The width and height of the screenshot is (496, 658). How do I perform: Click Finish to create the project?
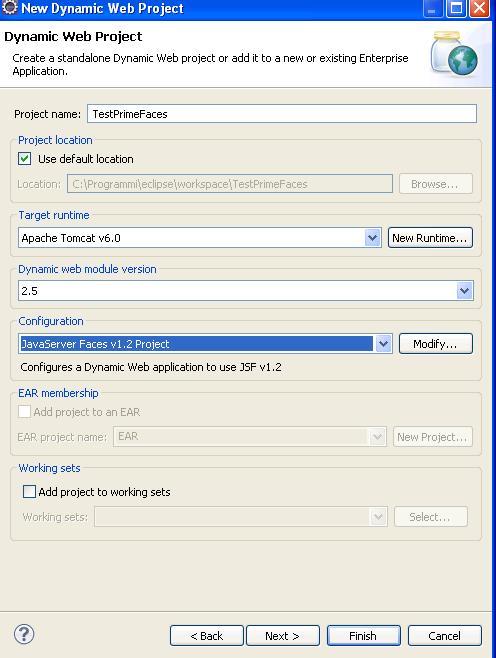pyautogui.click(x=363, y=636)
